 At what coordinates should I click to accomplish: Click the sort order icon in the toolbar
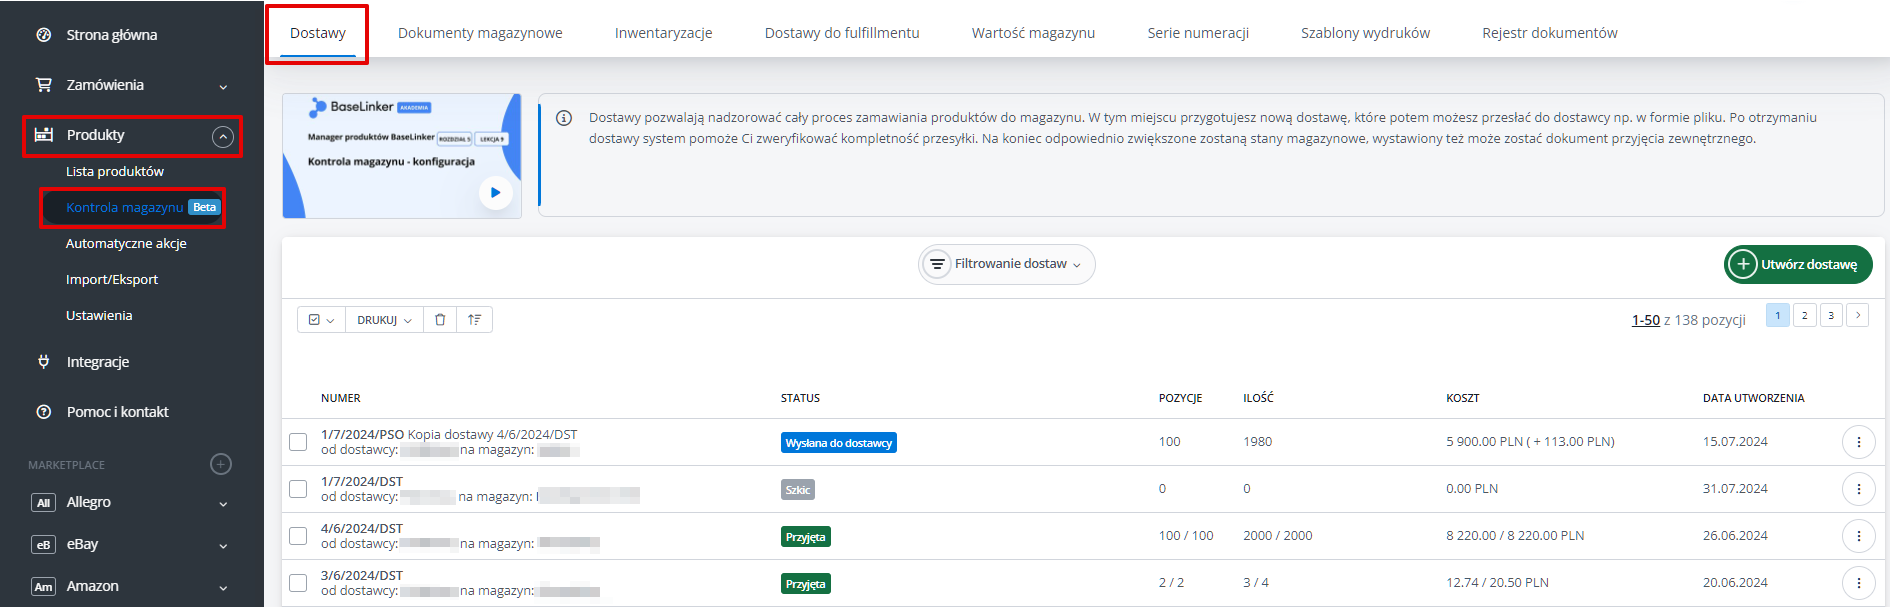(474, 320)
